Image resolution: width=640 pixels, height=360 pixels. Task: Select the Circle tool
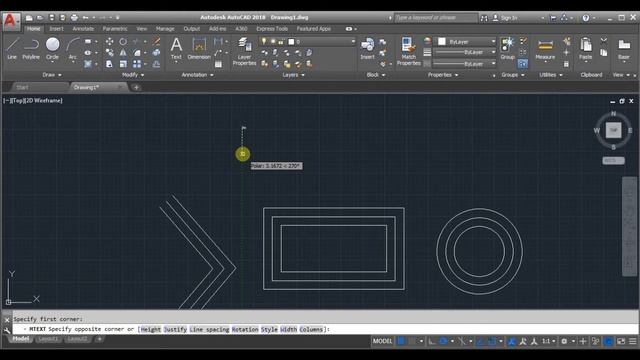click(52, 48)
